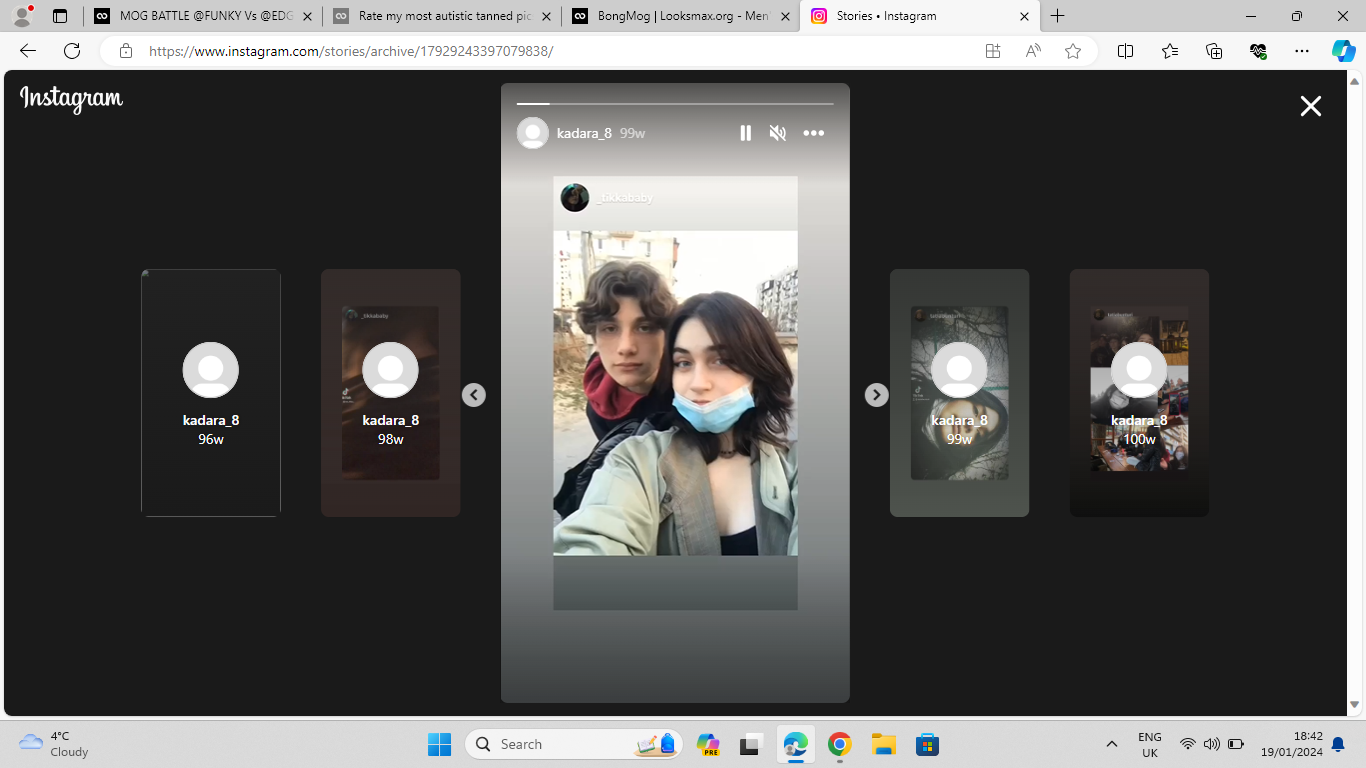The width and height of the screenshot is (1366, 768).
Task: Go to the previous story arrow
Action: [x=474, y=395]
